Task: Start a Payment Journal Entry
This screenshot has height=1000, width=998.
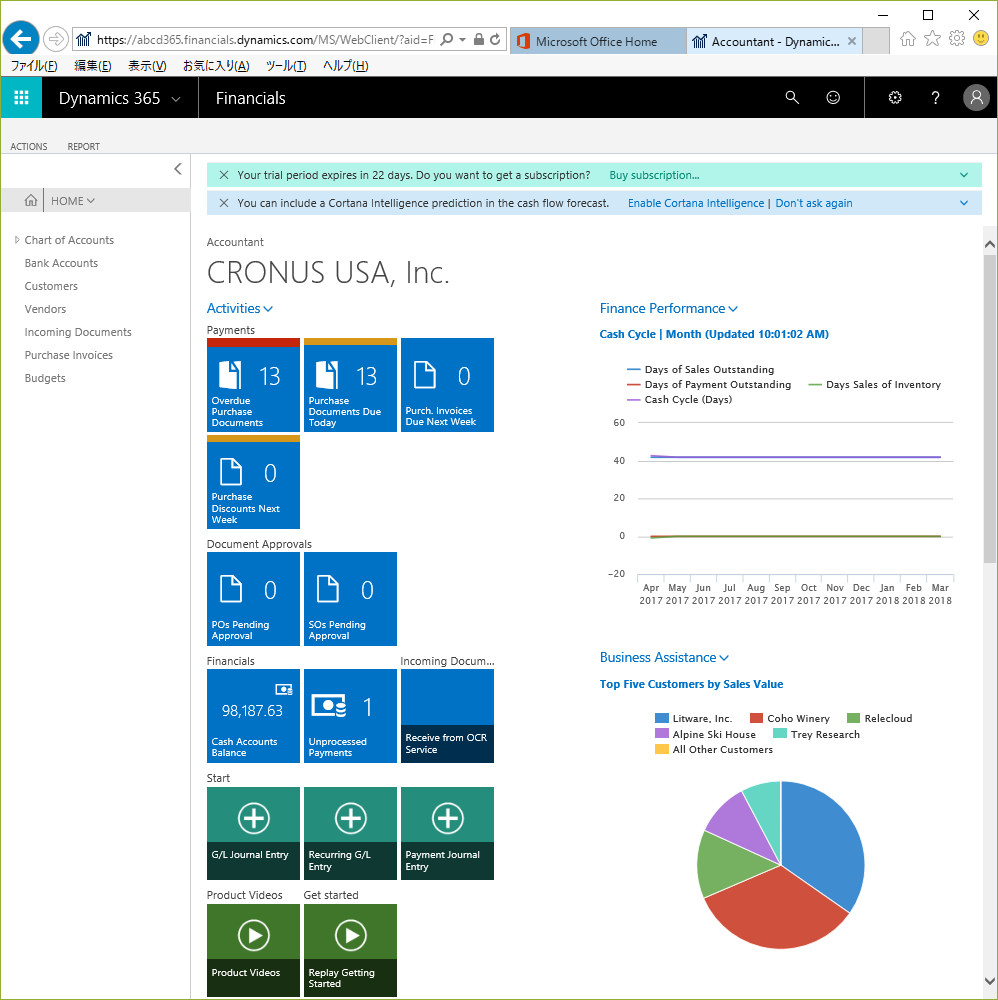Action: click(447, 833)
